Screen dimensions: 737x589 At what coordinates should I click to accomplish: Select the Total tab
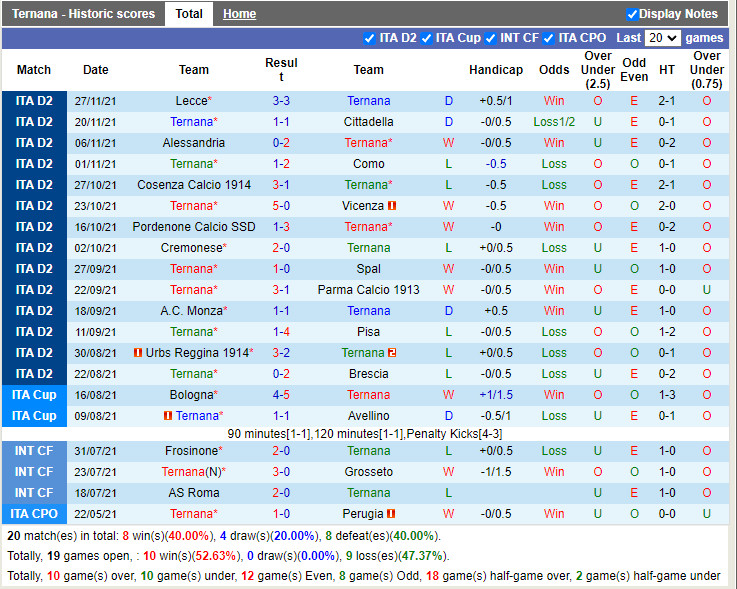click(188, 14)
